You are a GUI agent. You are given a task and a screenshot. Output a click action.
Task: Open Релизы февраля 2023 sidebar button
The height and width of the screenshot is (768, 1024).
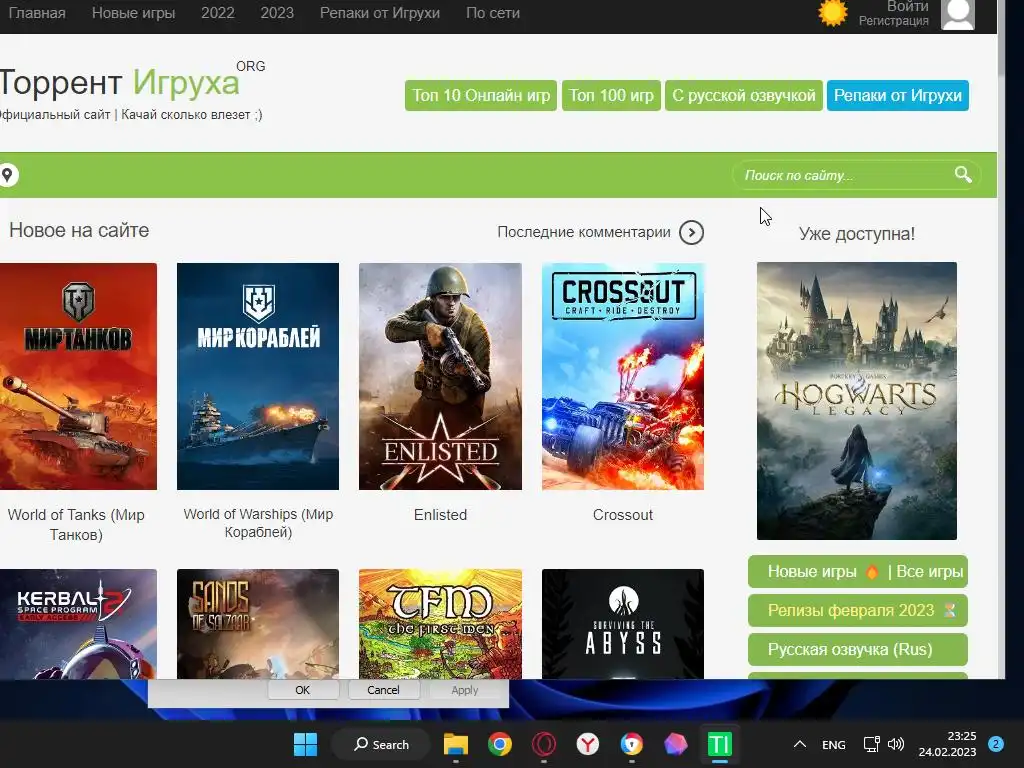pyautogui.click(x=857, y=611)
